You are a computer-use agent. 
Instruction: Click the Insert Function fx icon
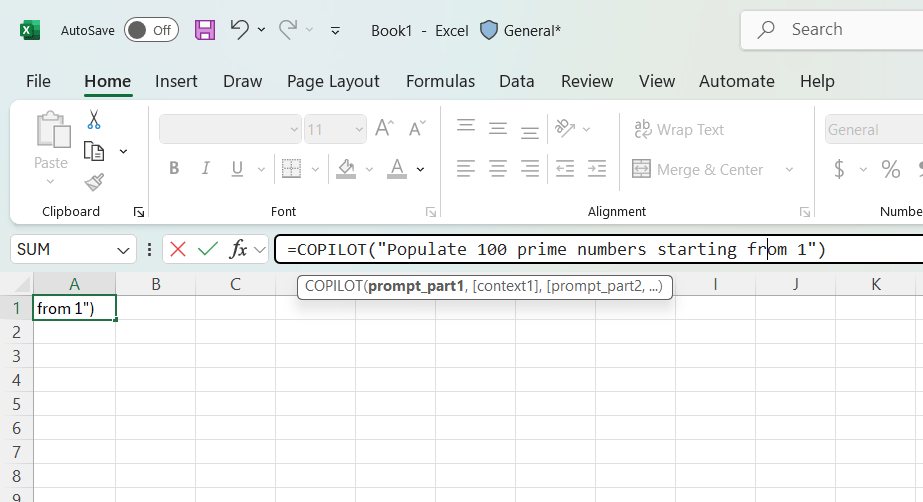pyautogui.click(x=239, y=249)
